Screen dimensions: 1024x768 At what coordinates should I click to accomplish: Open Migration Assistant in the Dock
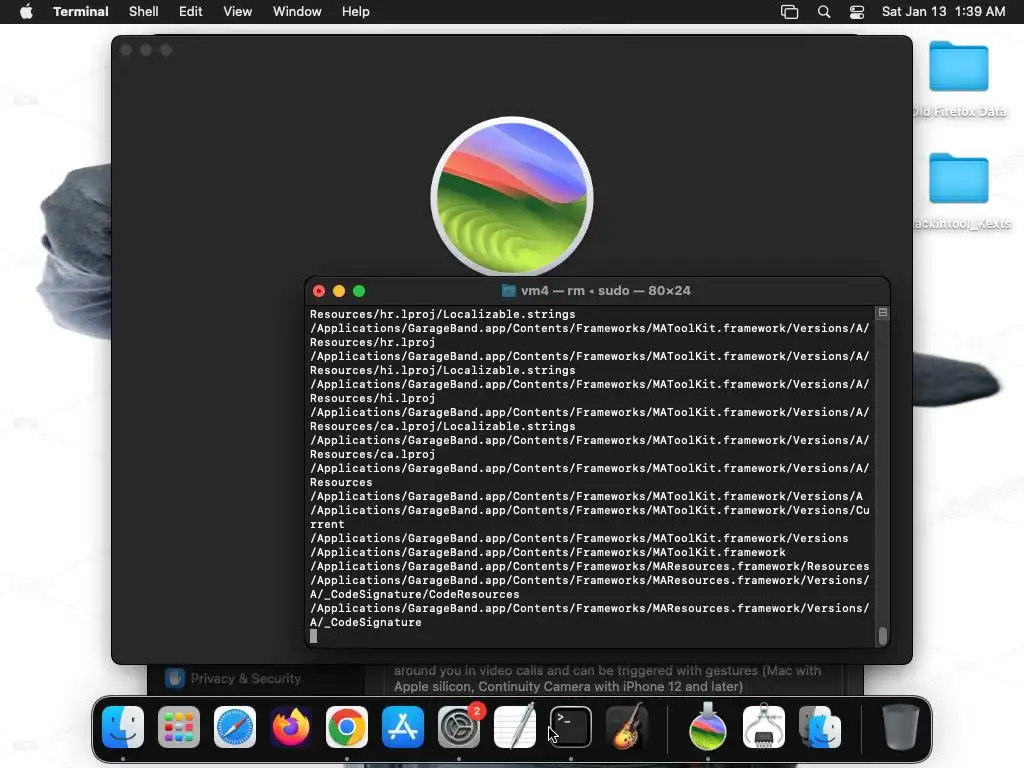[820, 727]
